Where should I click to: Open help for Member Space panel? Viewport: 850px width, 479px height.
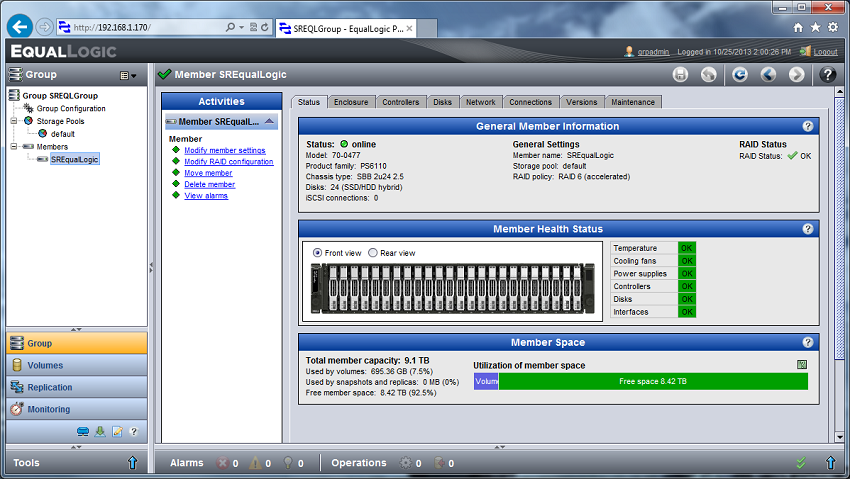808,342
